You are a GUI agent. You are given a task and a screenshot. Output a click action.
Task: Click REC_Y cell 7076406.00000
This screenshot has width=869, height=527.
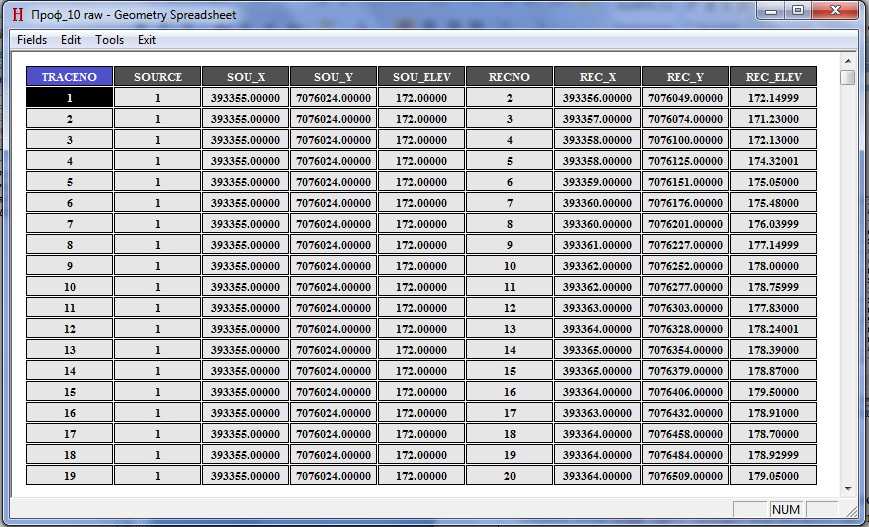coord(686,392)
